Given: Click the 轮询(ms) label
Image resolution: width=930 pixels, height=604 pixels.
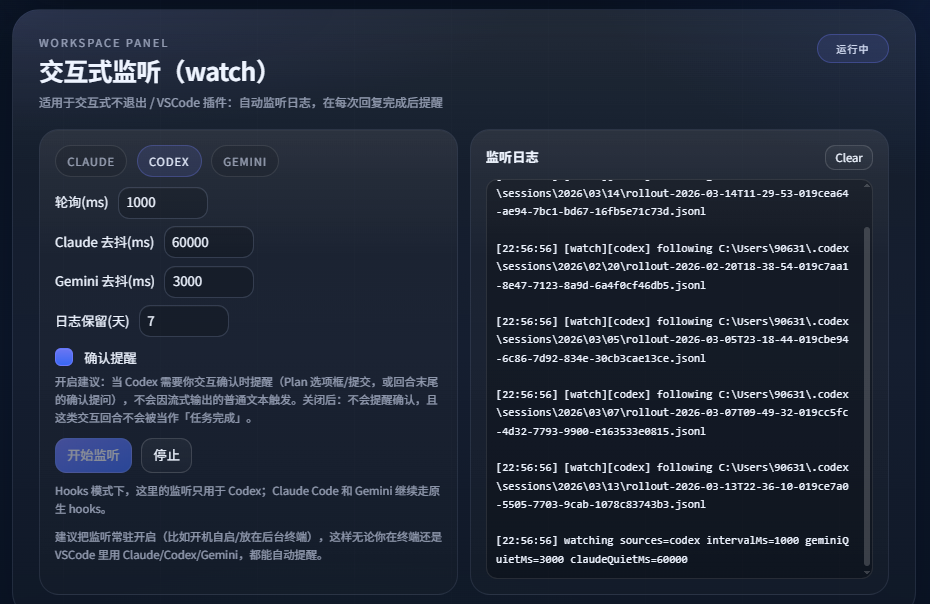Looking at the screenshot, I should point(81,203).
